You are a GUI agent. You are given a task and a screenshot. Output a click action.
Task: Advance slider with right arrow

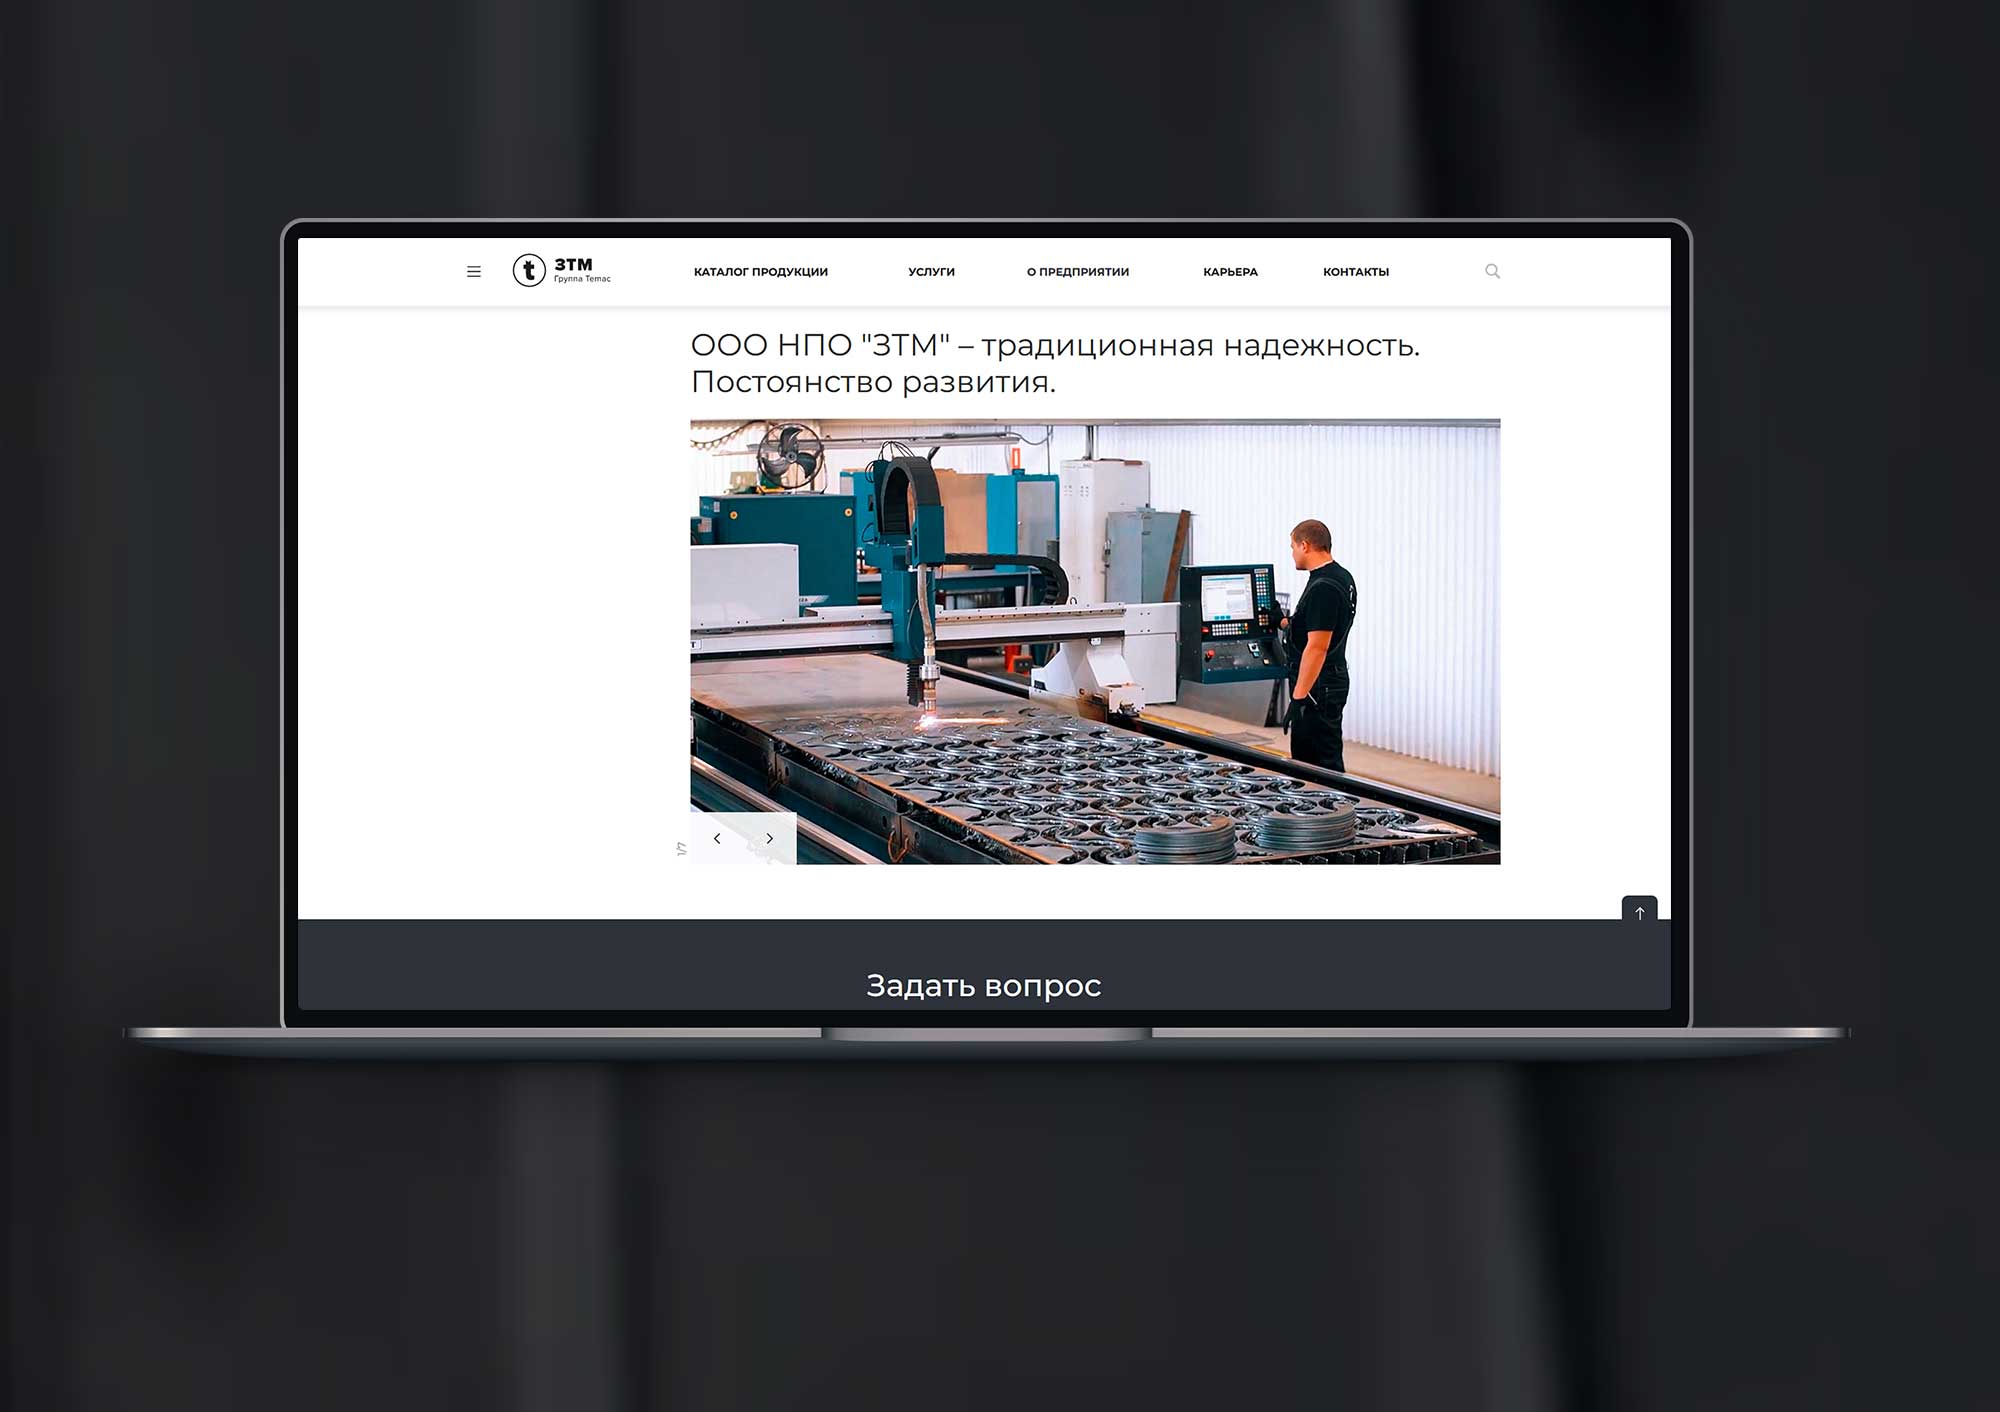769,838
